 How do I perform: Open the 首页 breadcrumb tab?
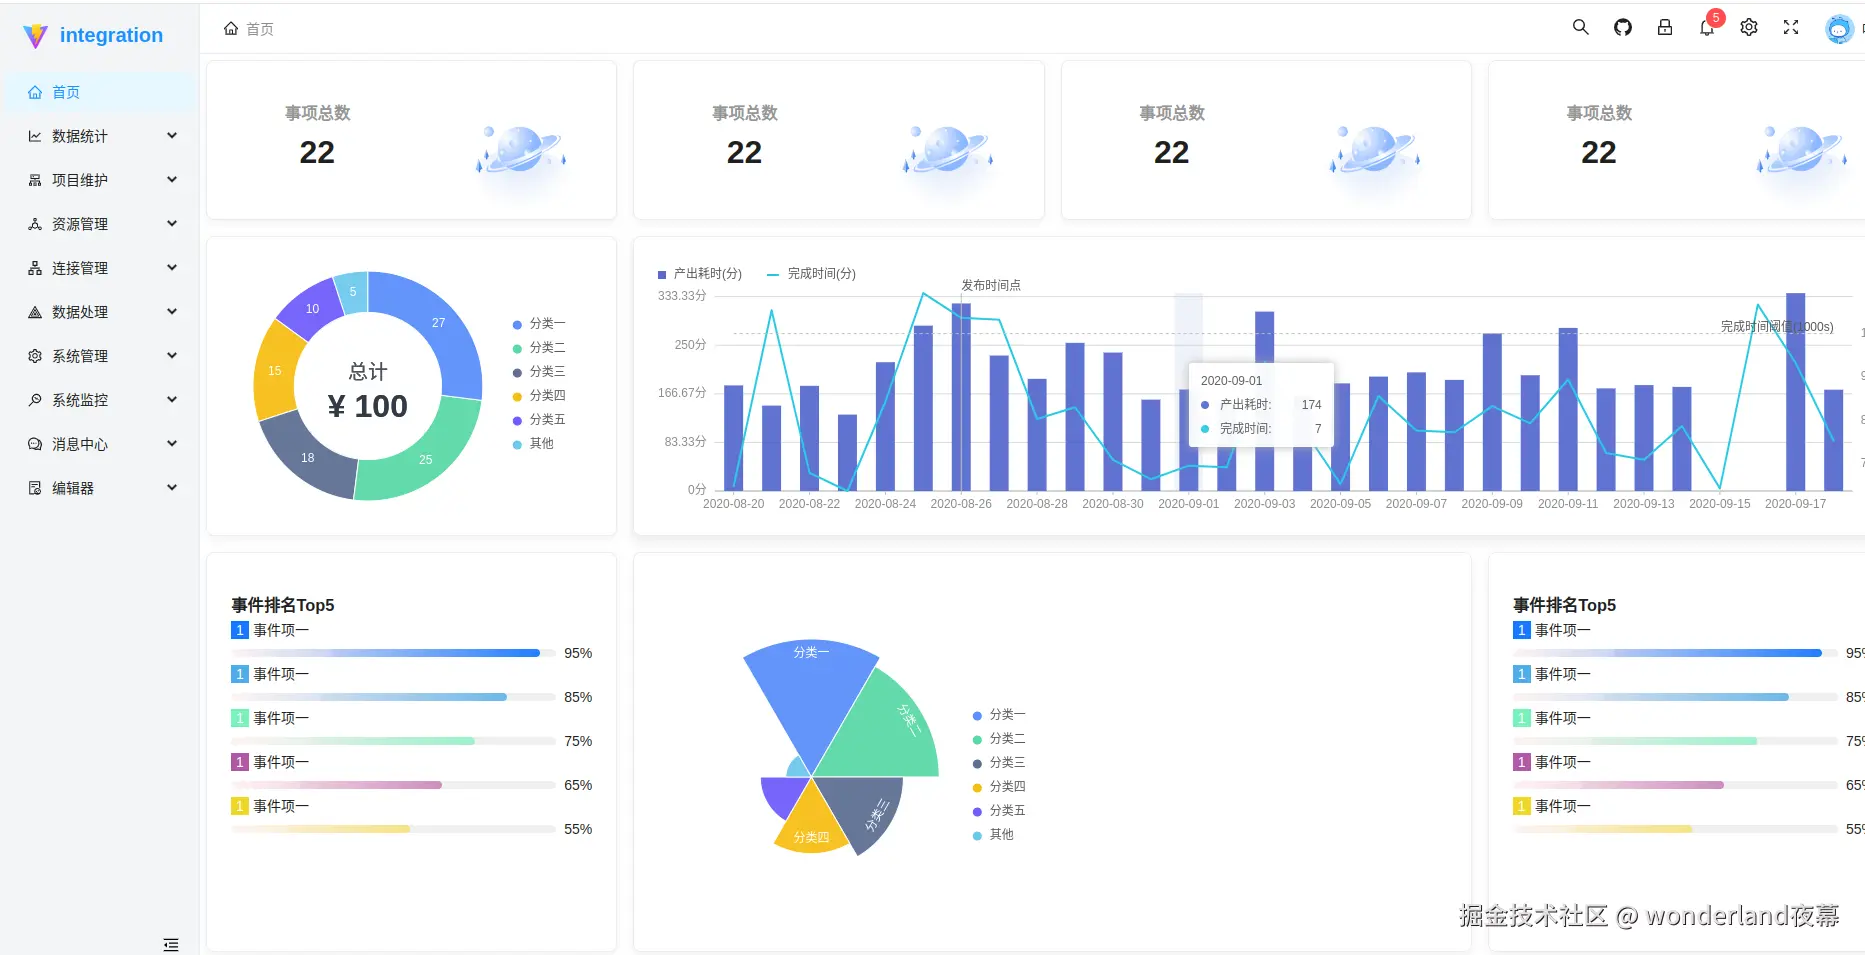[249, 28]
